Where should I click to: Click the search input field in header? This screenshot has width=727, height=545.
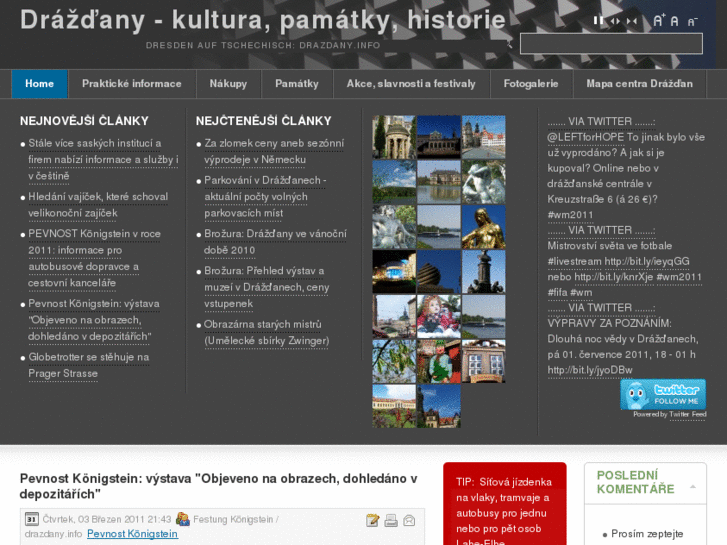pyautogui.click(x=611, y=44)
